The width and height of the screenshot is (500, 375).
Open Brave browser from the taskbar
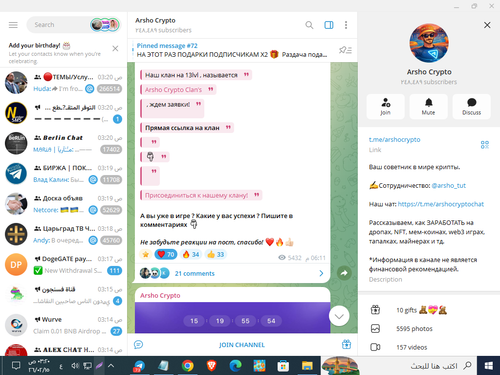[212, 366]
